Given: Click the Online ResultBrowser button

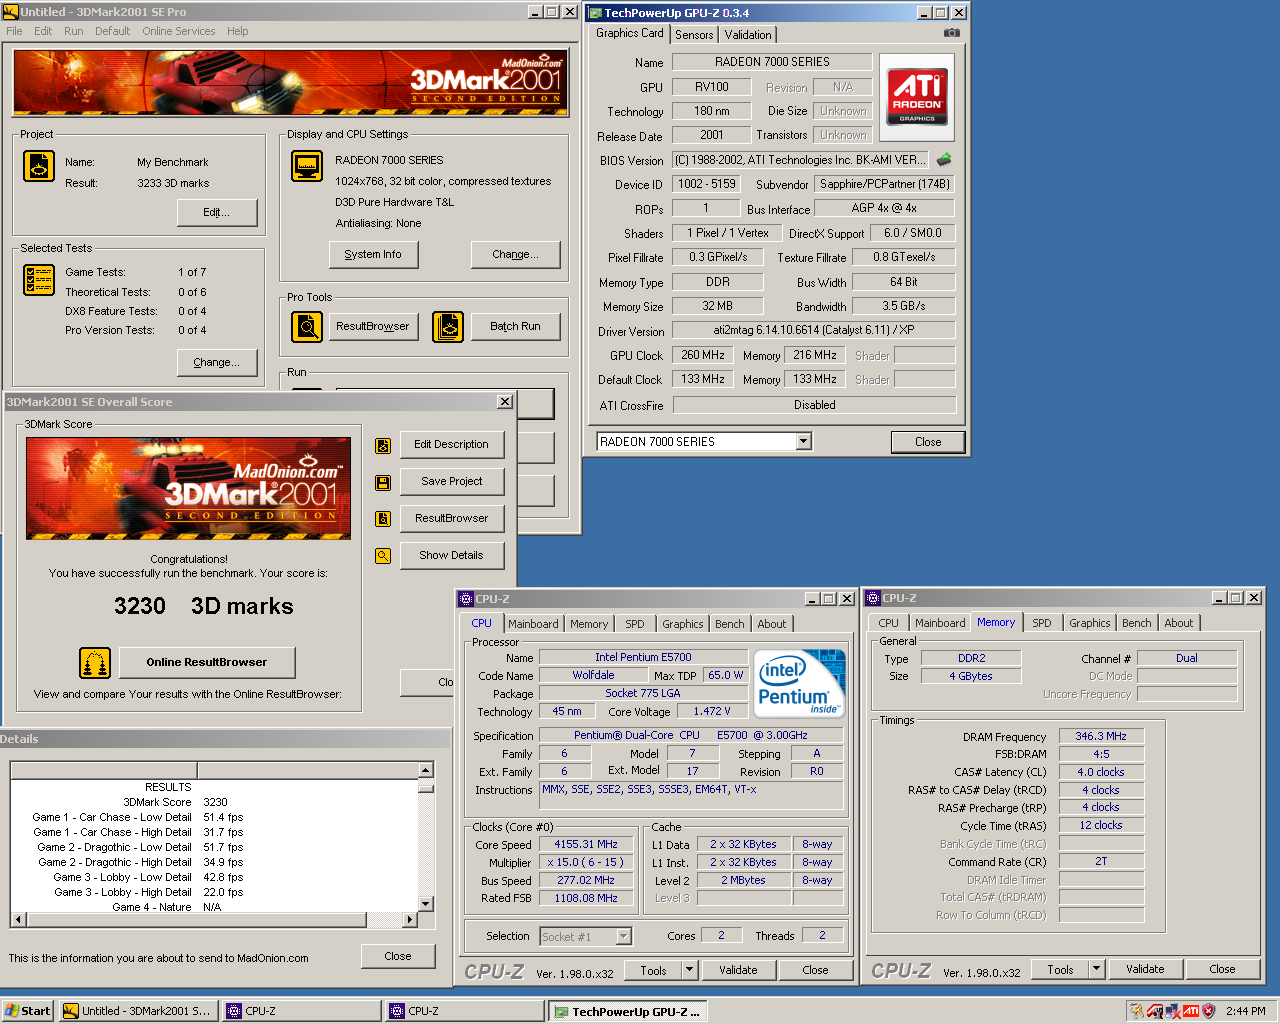Looking at the screenshot, I should click(x=207, y=662).
